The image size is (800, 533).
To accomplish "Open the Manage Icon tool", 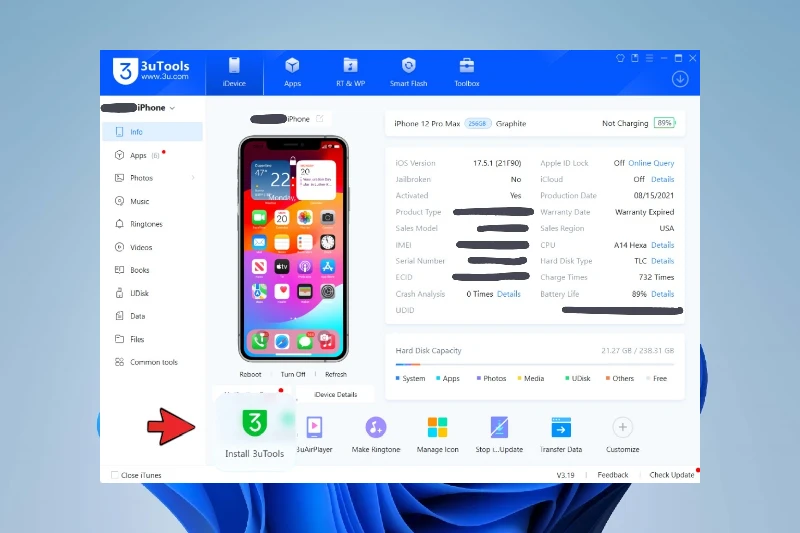I will 438,435.
